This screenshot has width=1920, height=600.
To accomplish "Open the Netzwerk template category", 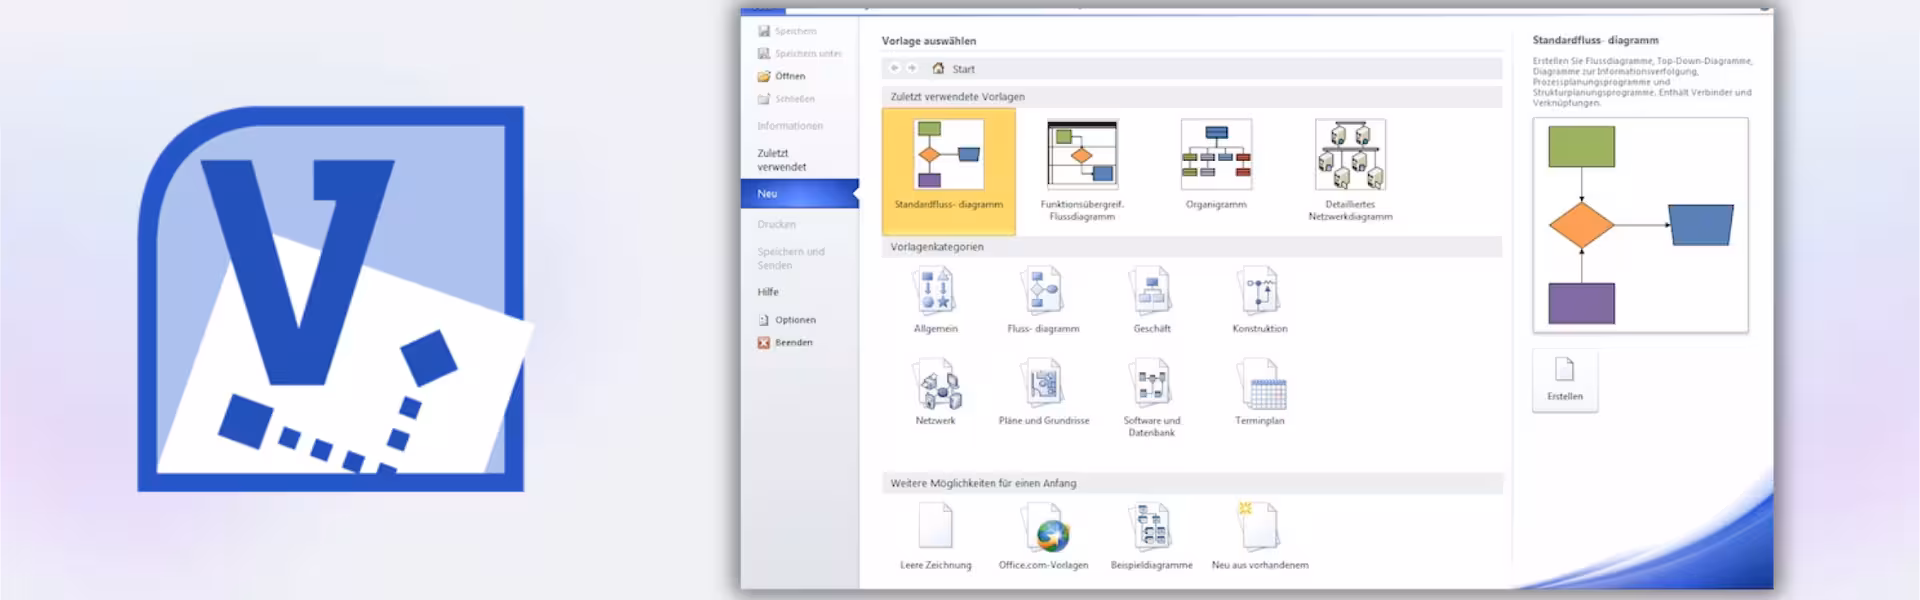I will click(x=935, y=393).
